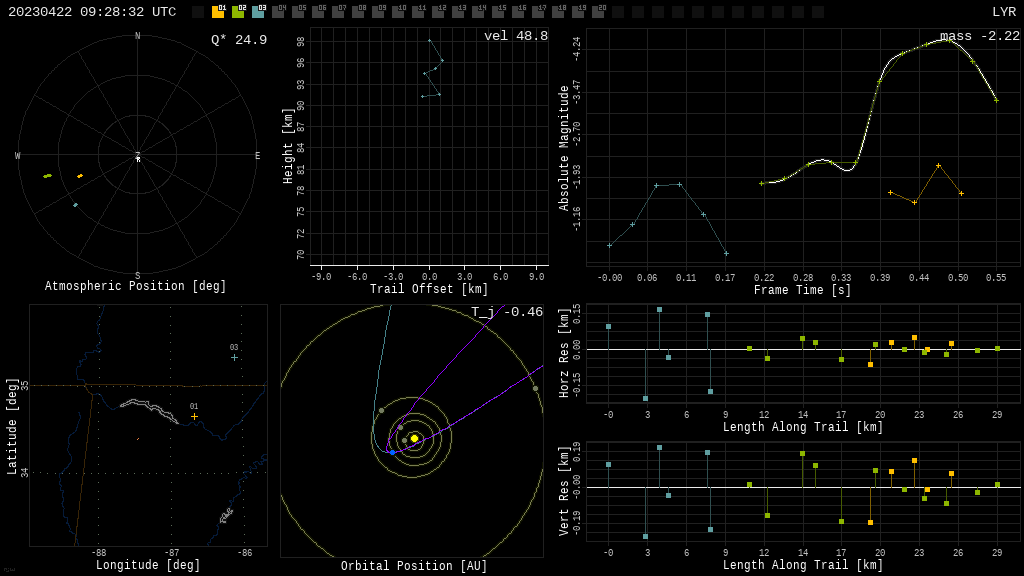Select the vel 48.8 velocity readout
Viewport: 1024px width, 576px height.
(515, 36)
